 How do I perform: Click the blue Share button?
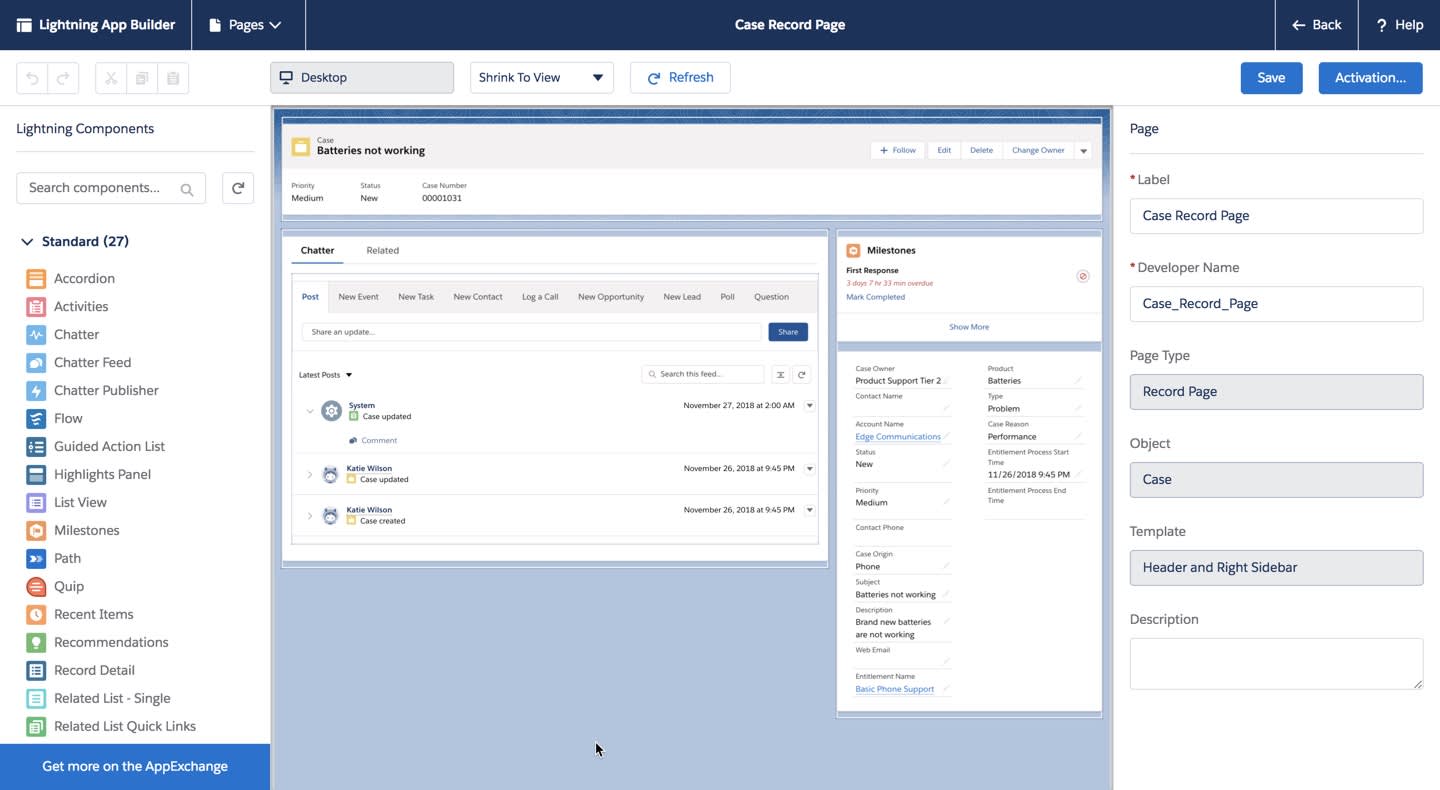coord(788,332)
